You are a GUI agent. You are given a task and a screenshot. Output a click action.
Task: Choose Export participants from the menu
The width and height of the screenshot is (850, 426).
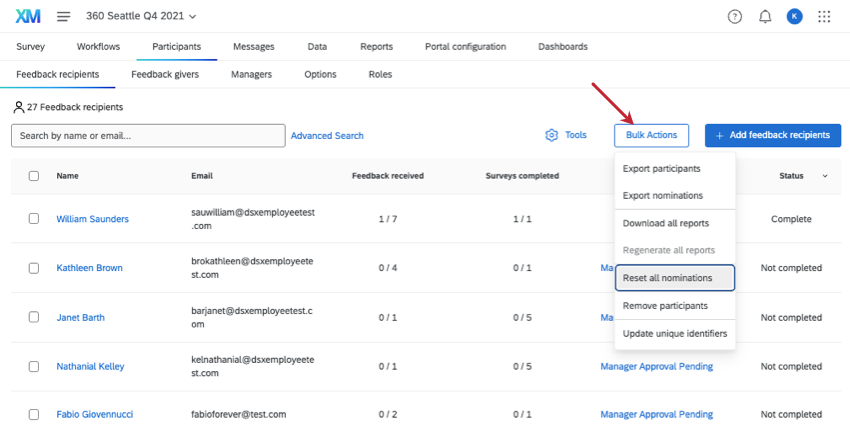(x=675, y=169)
